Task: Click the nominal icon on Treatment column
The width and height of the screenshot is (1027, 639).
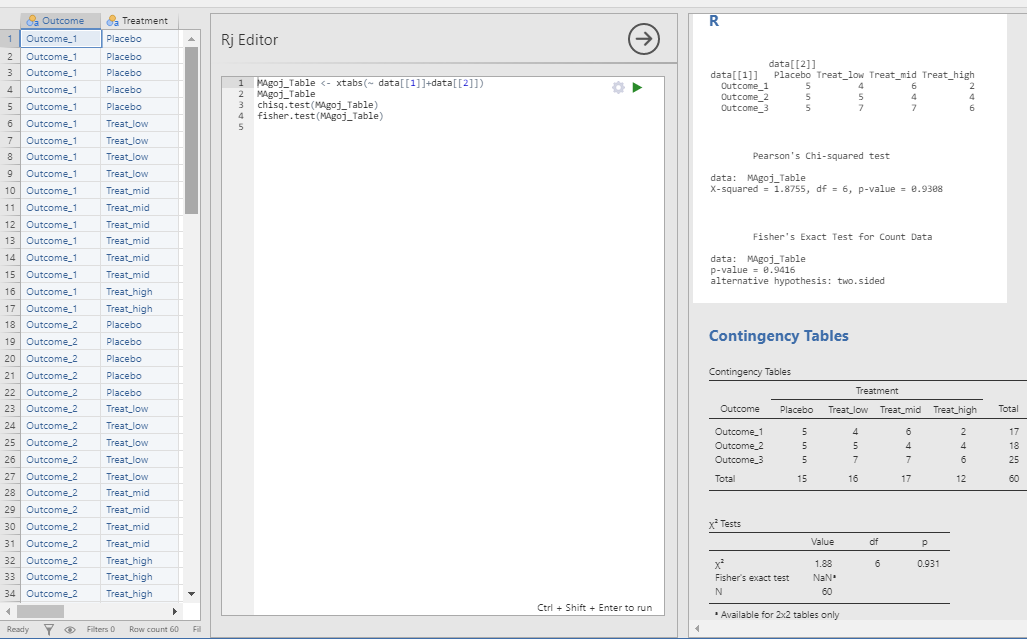Action: 112,21
